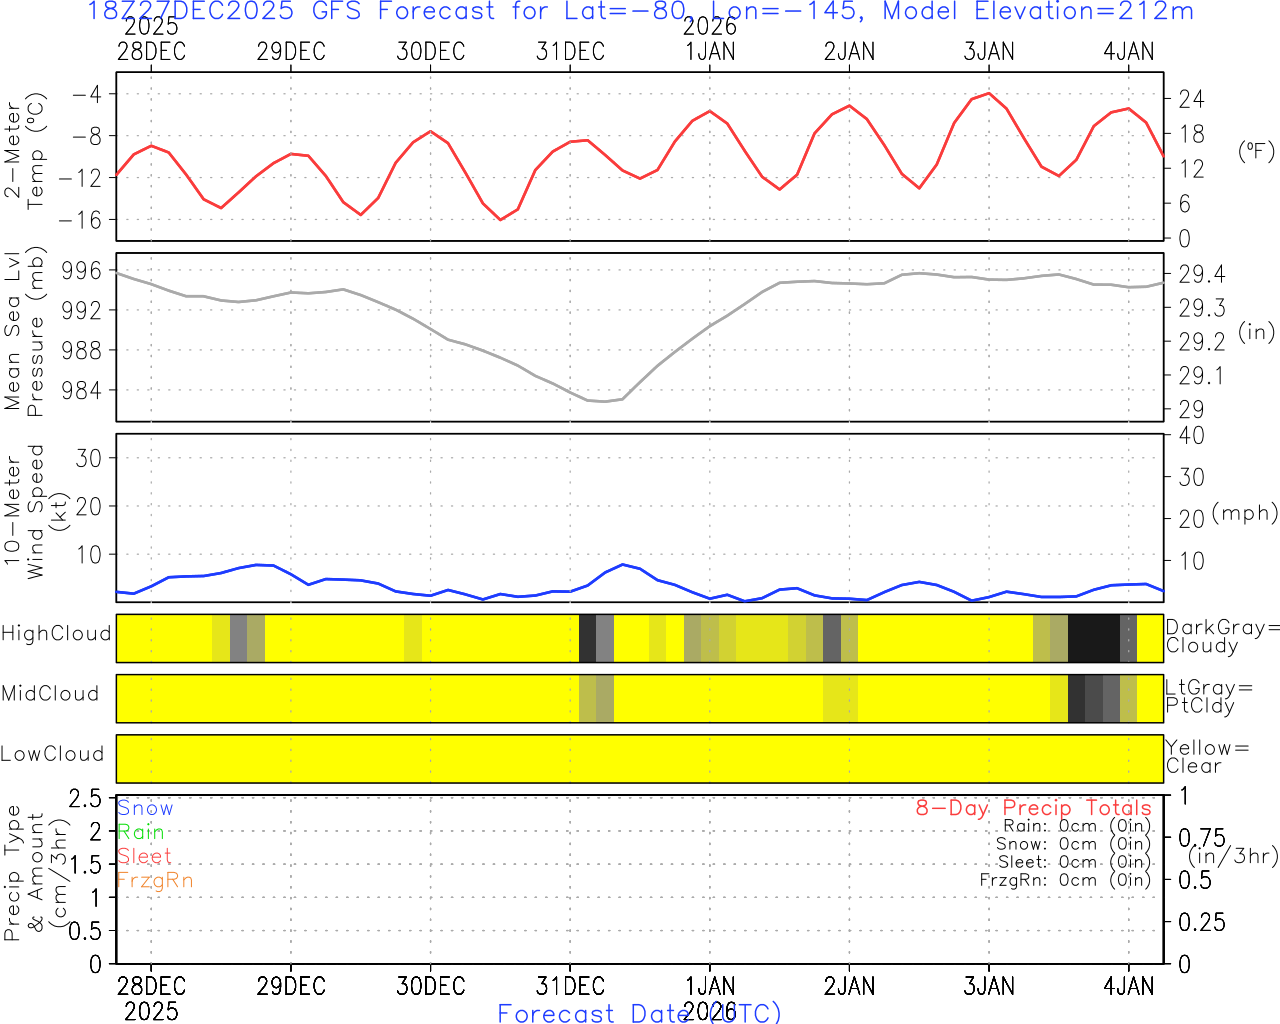Click the solid yellow LowCloud band
1280x1024 pixels.
coord(640,759)
